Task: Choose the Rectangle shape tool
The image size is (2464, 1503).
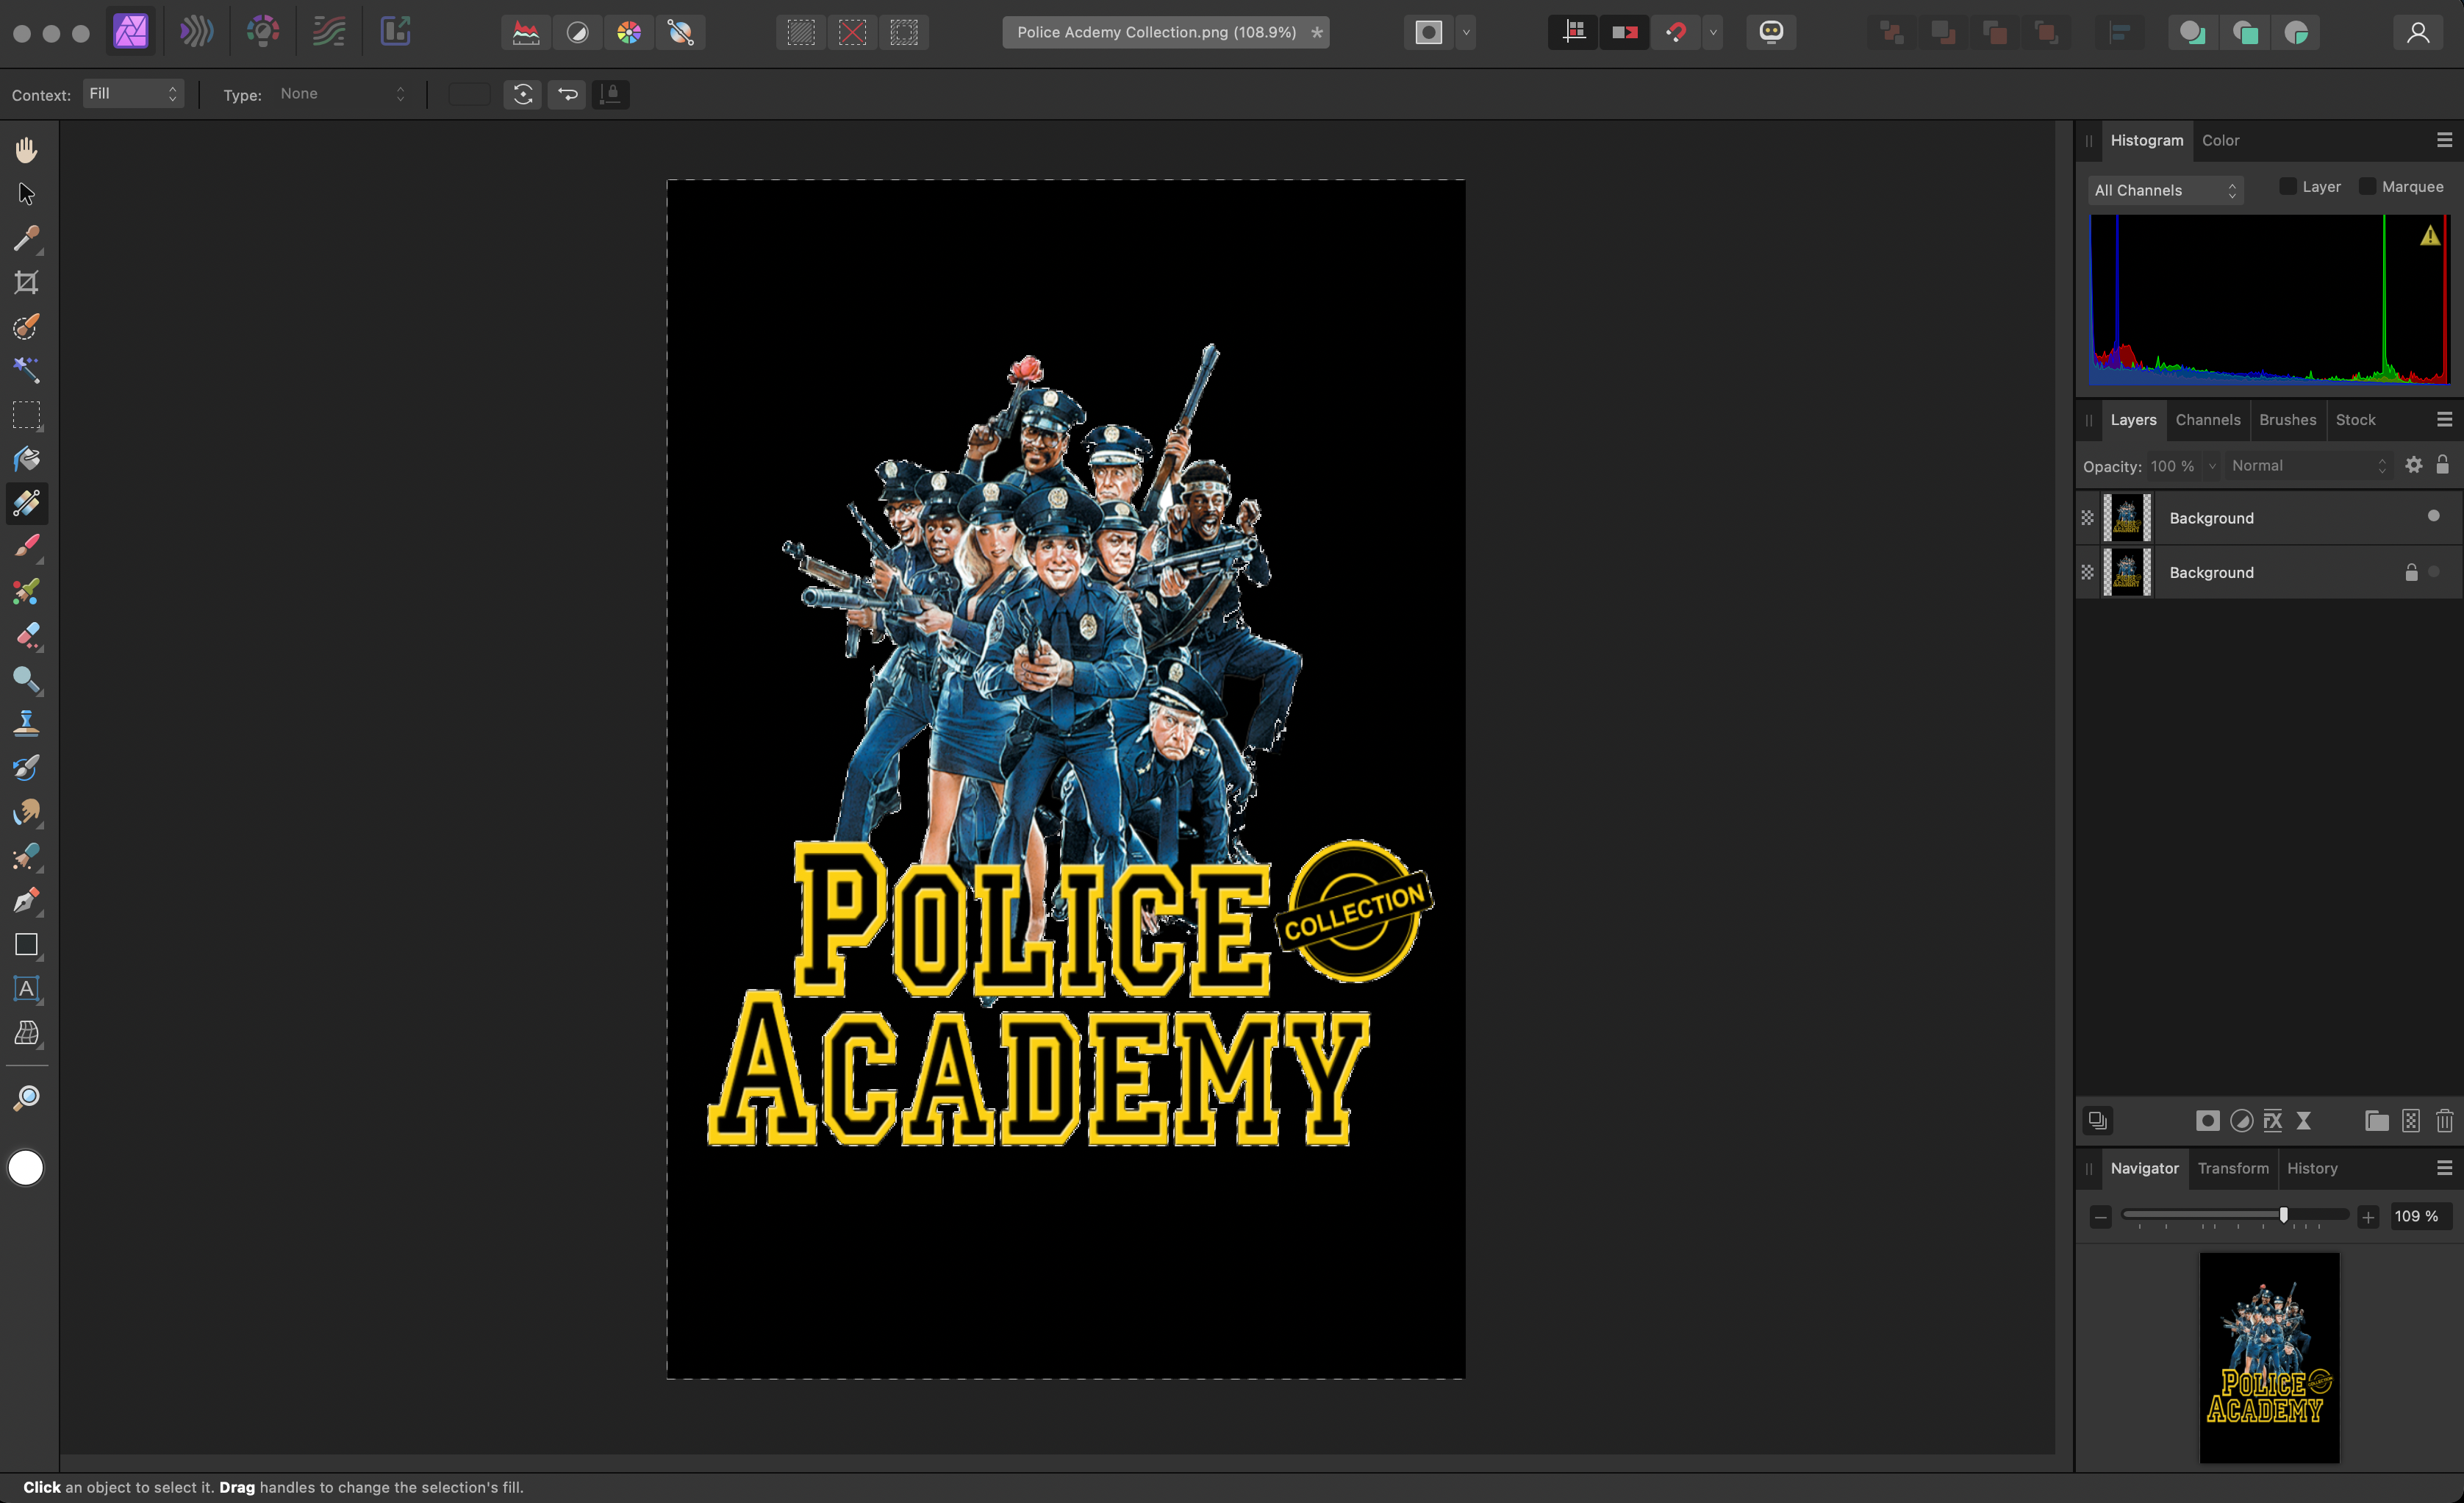Action: coord(26,945)
